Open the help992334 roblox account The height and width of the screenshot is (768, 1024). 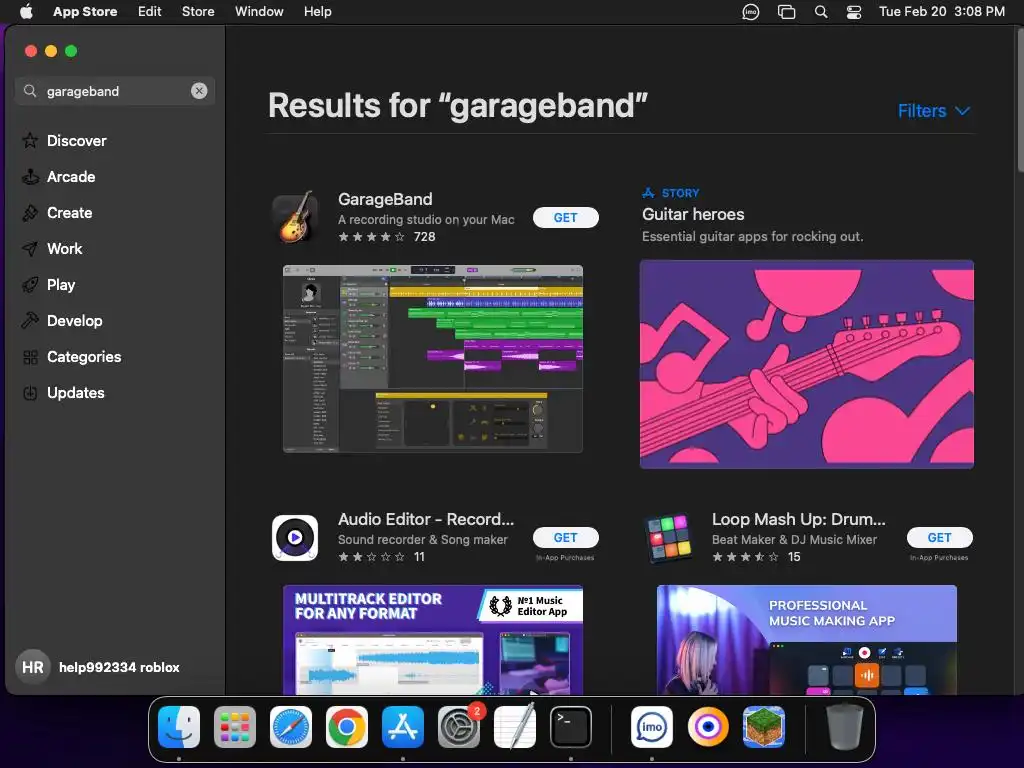click(119, 667)
